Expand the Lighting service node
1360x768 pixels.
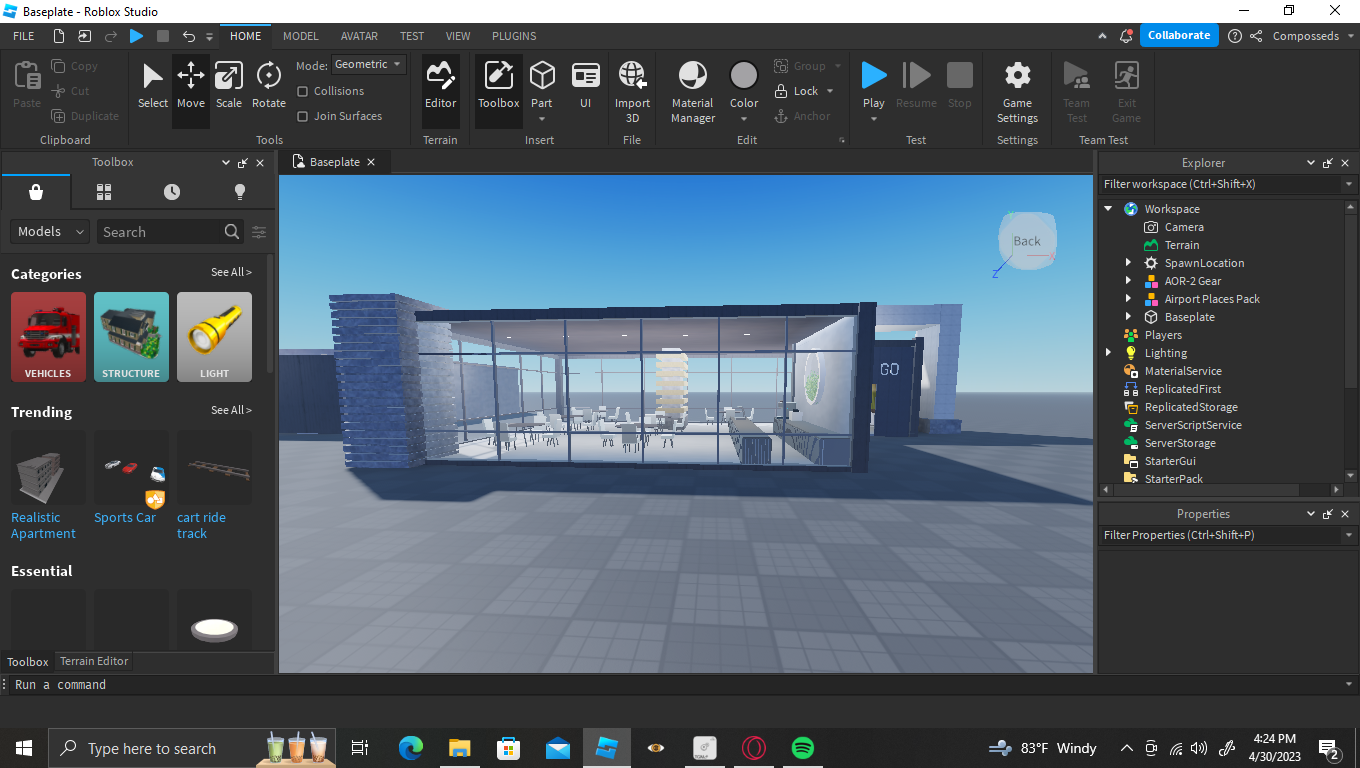point(1108,353)
